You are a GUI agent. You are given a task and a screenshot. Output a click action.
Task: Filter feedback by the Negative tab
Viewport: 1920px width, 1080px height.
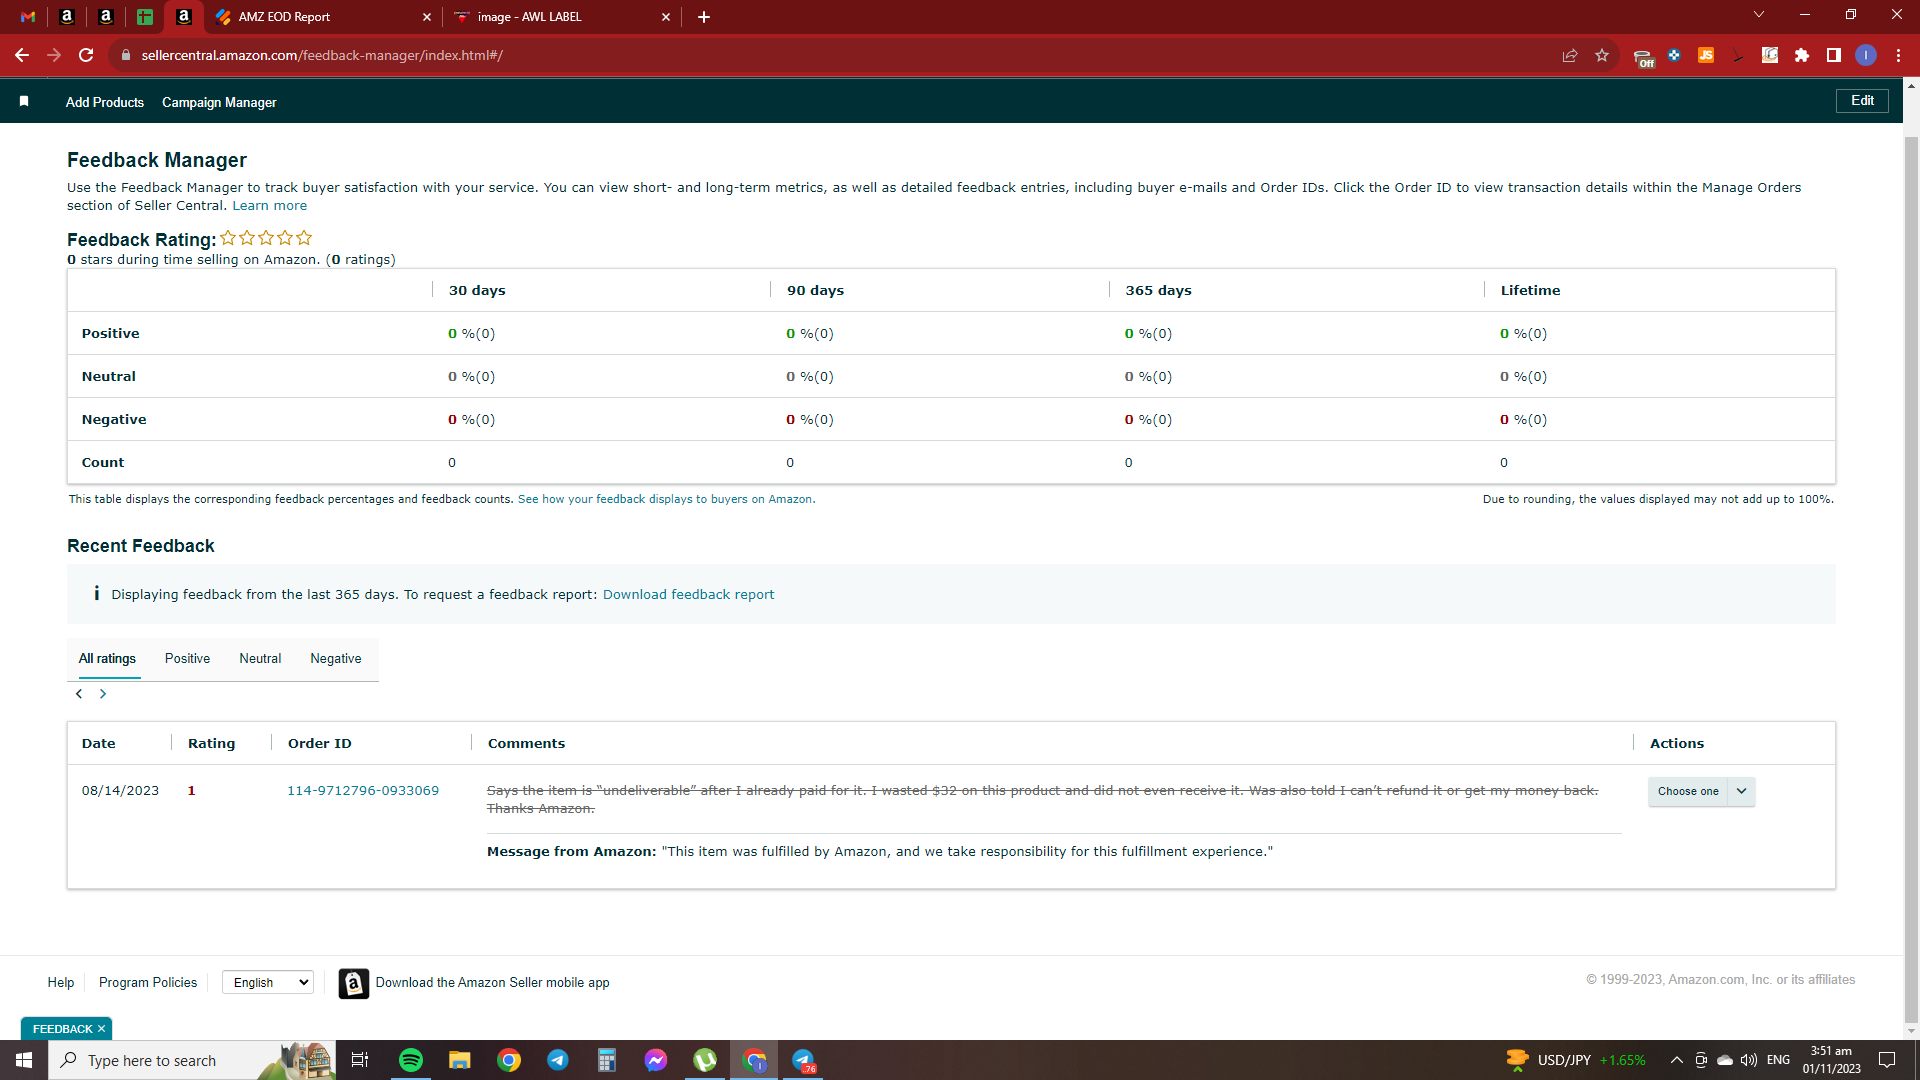(x=336, y=658)
